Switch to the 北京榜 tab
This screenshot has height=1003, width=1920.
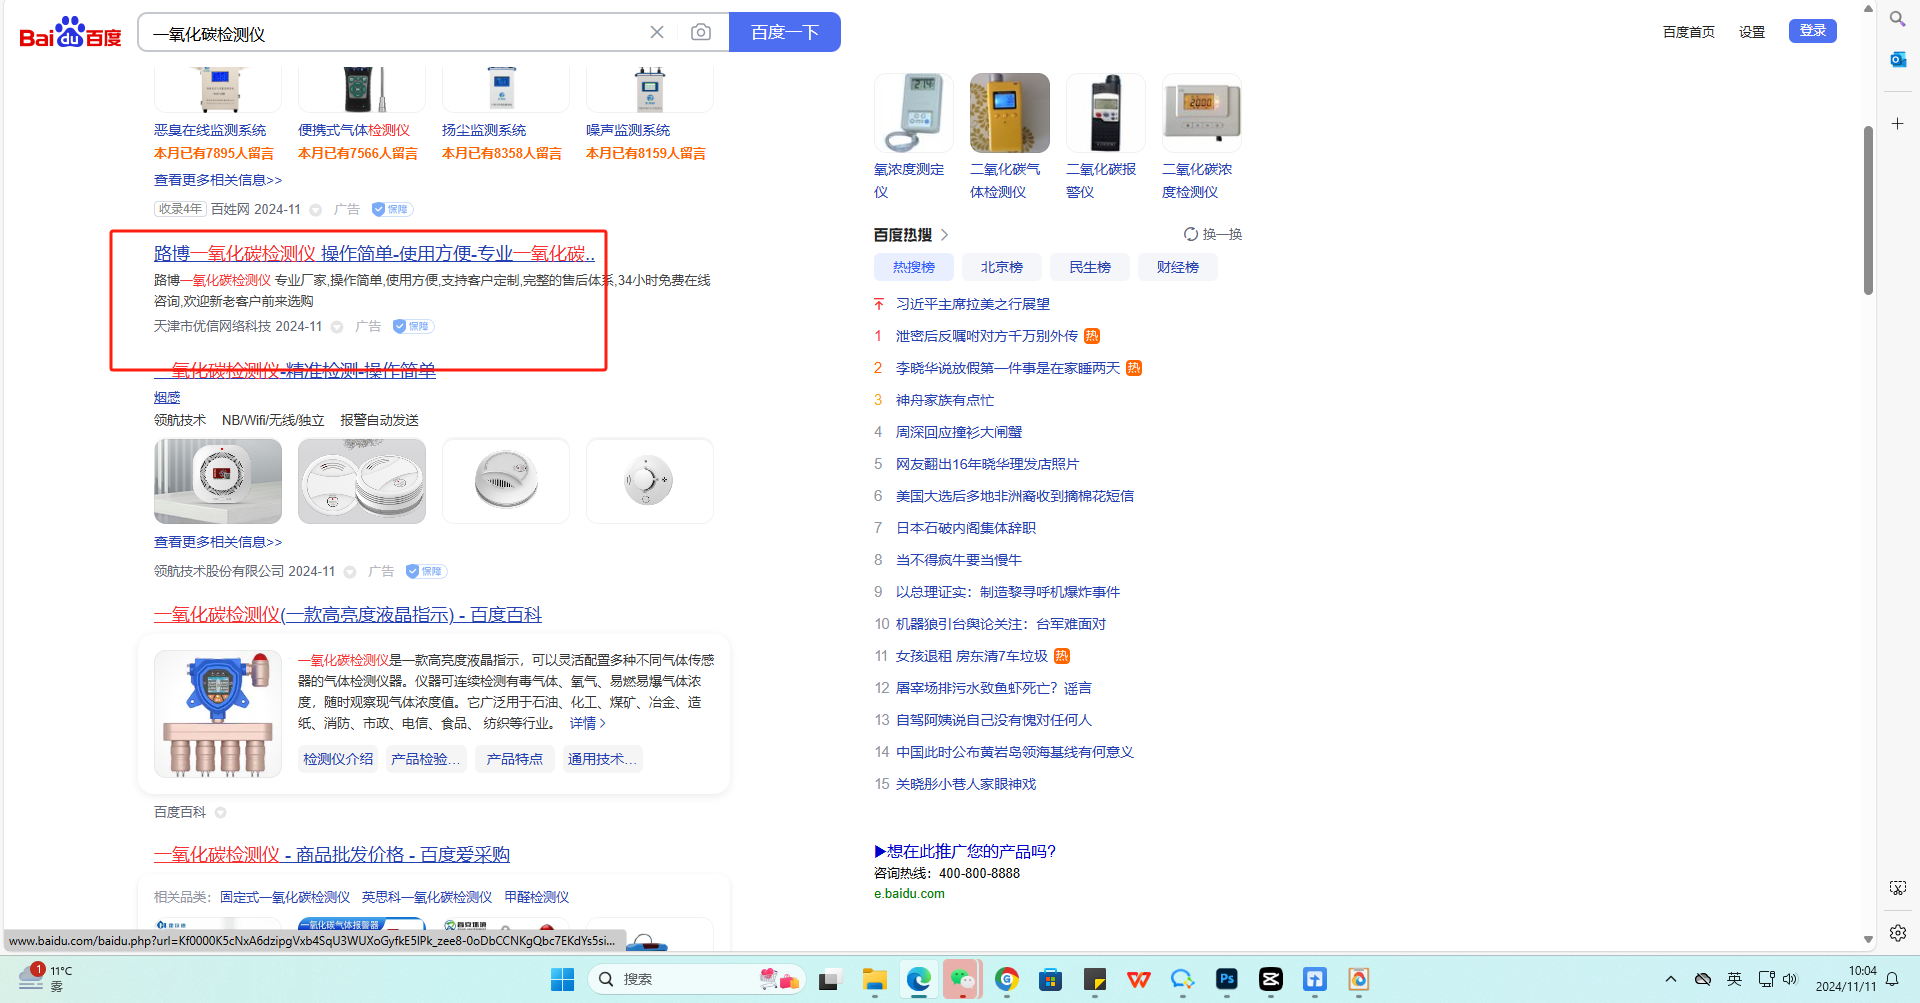pyautogui.click(x=1001, y=267)
